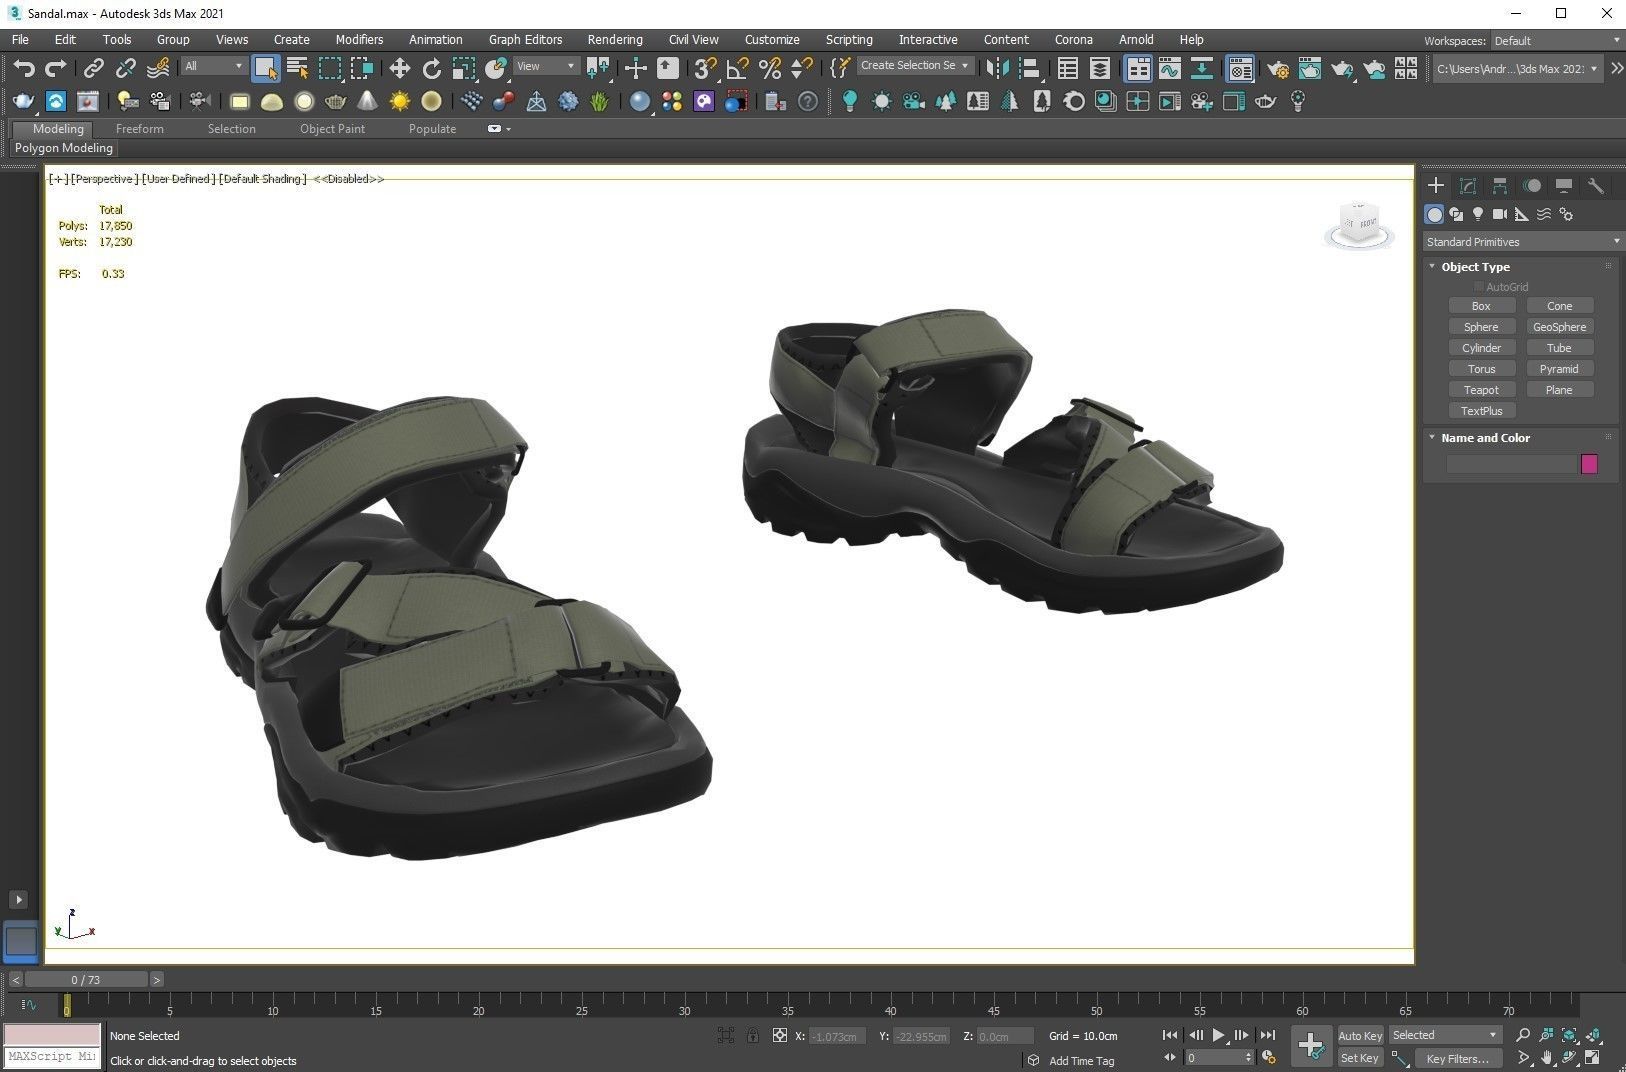
Task: Click the Torus object type button
Action: (x=1481, y=369)
